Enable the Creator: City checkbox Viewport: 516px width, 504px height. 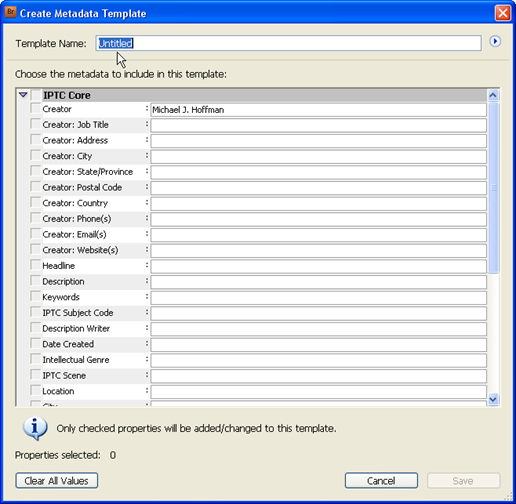(x=35, y=155)
